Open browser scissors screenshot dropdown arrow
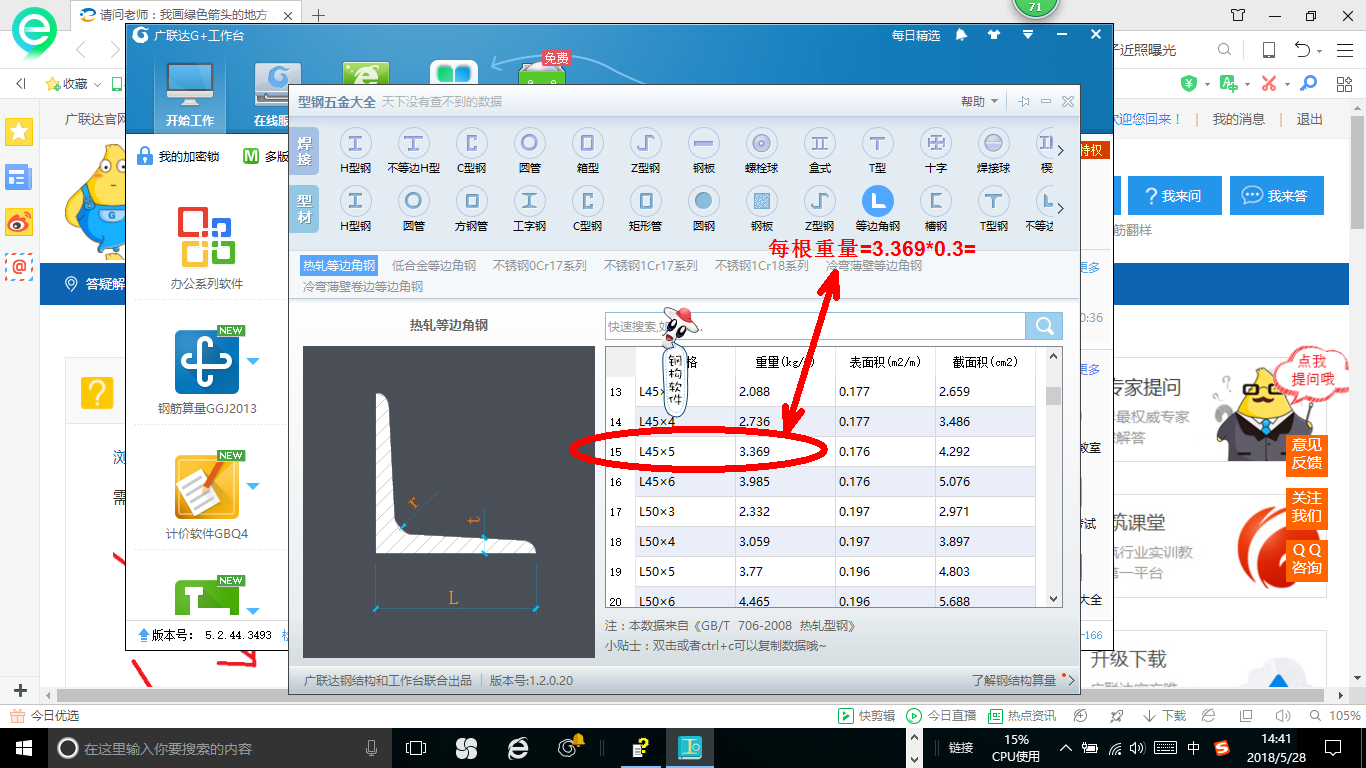1366x768 pixels. point(1288,84)
